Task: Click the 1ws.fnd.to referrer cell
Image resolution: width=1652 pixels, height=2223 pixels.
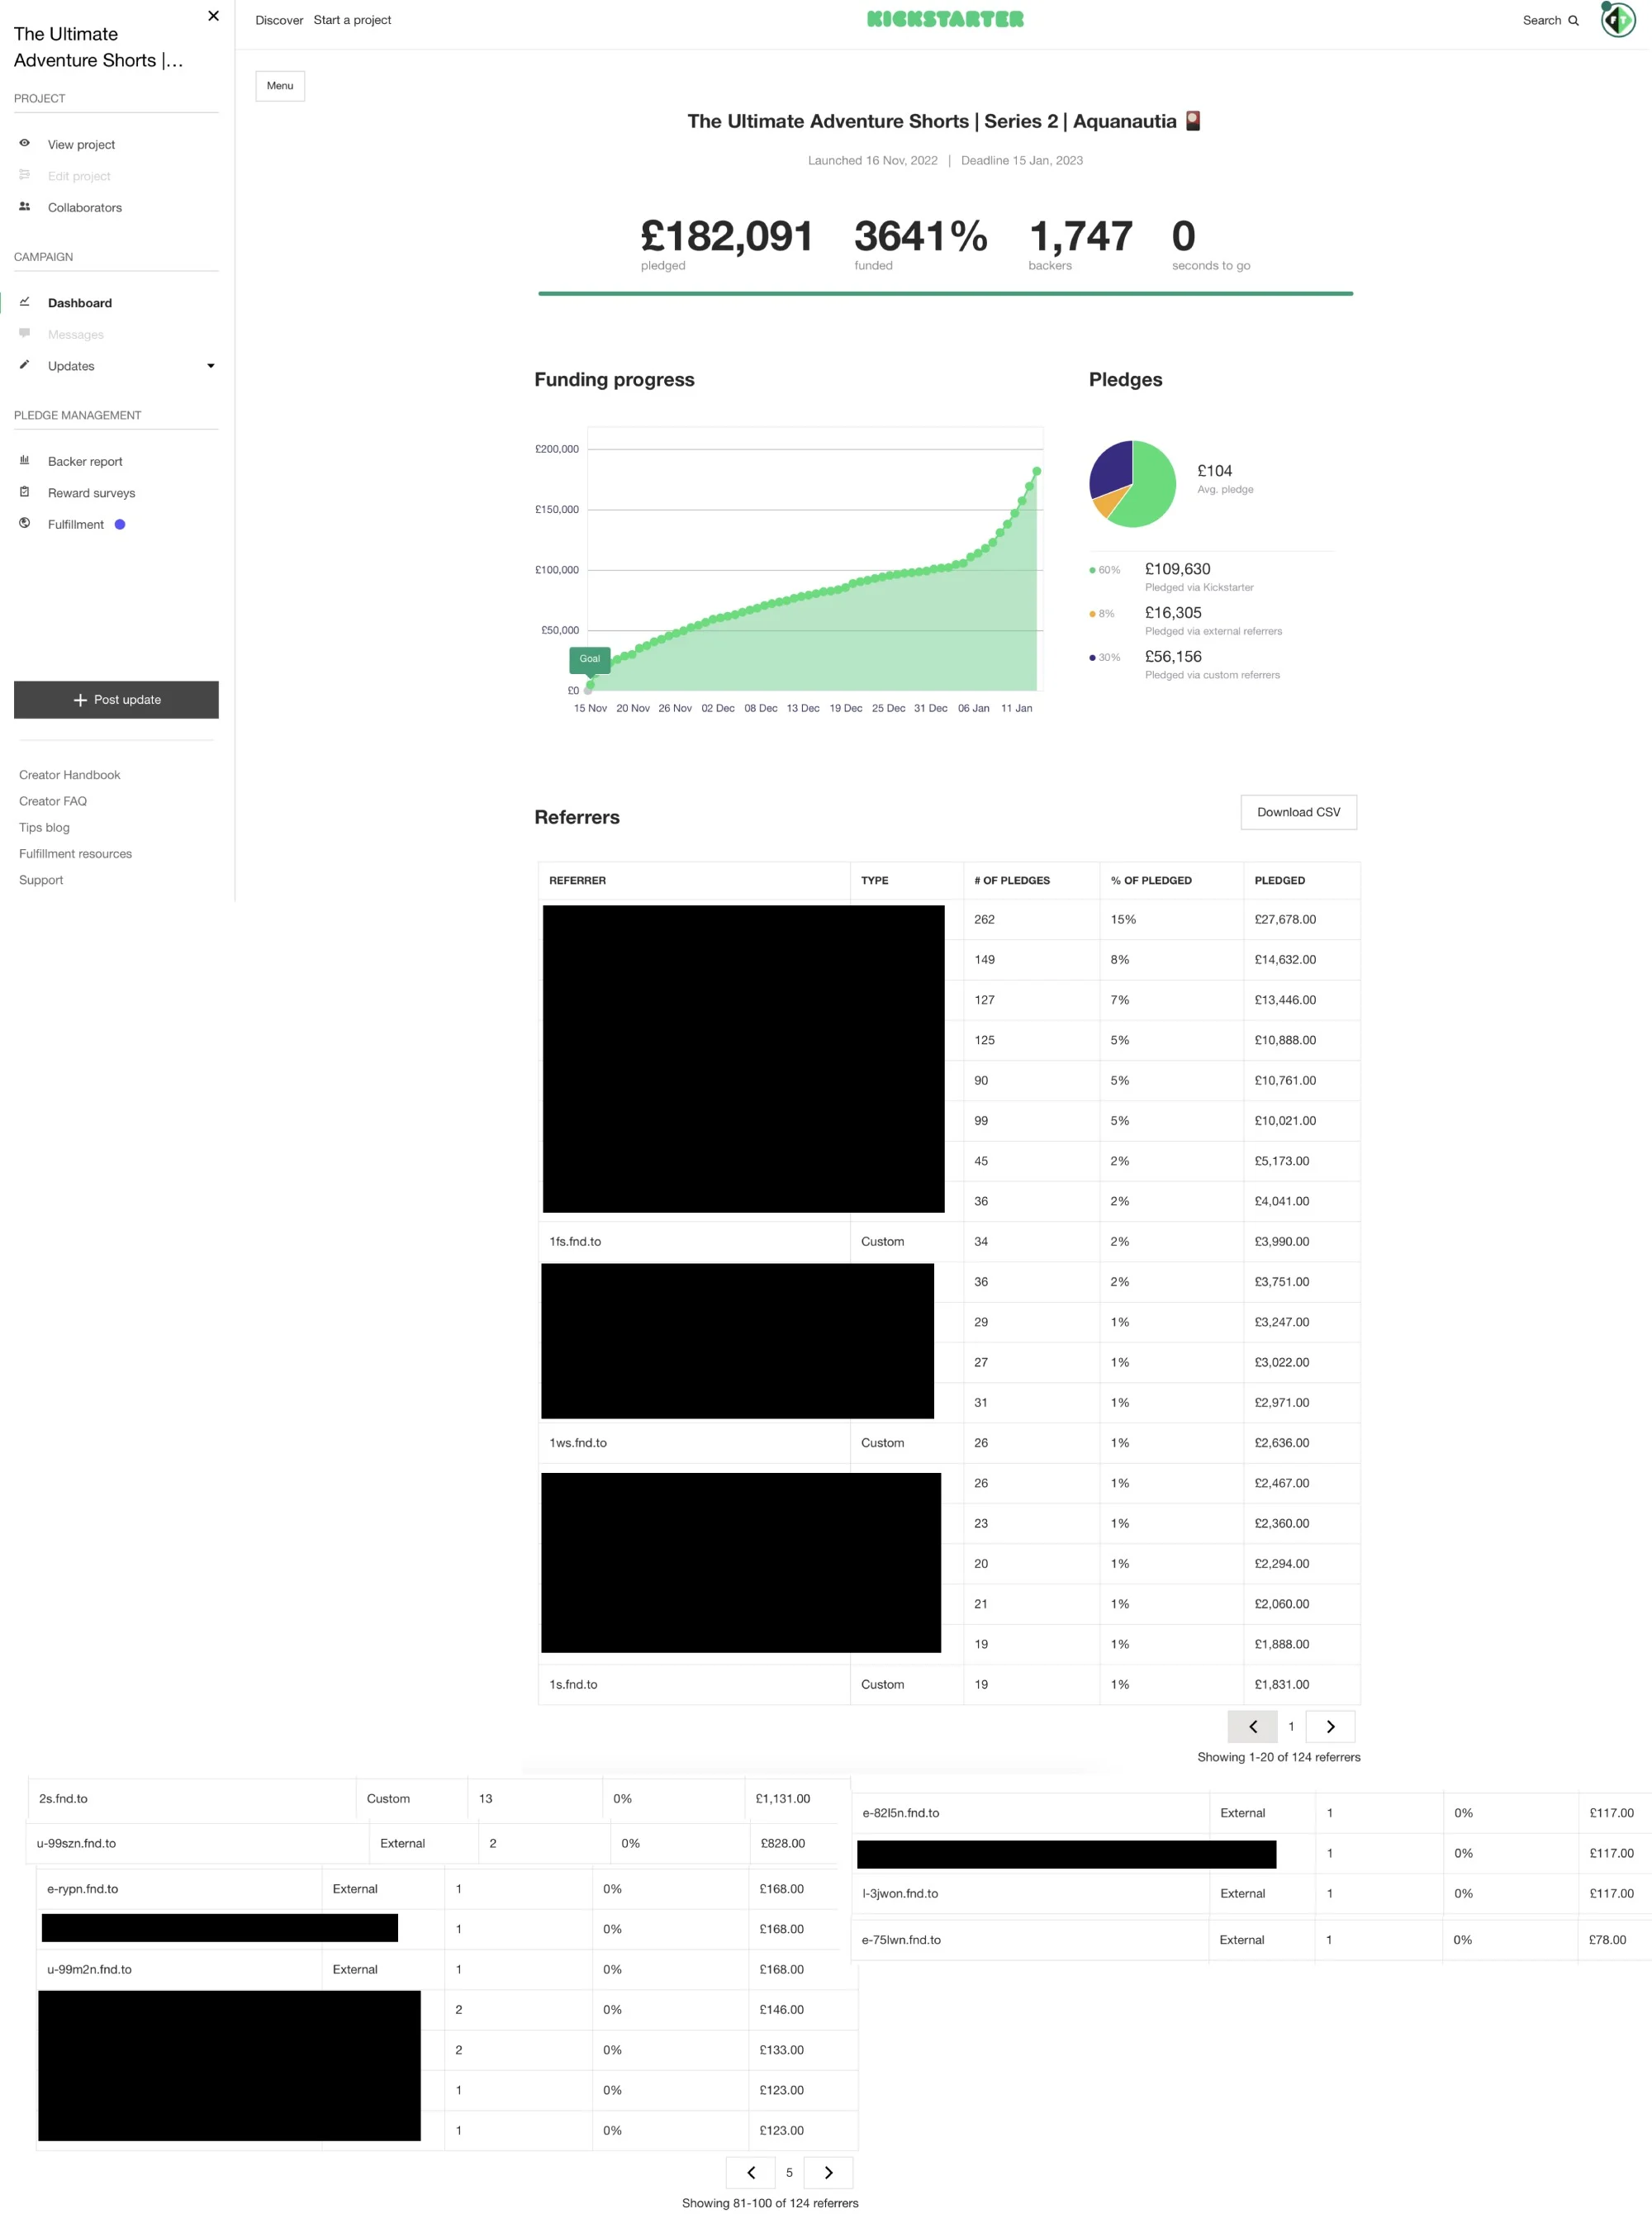Action: pos(694,1443)
